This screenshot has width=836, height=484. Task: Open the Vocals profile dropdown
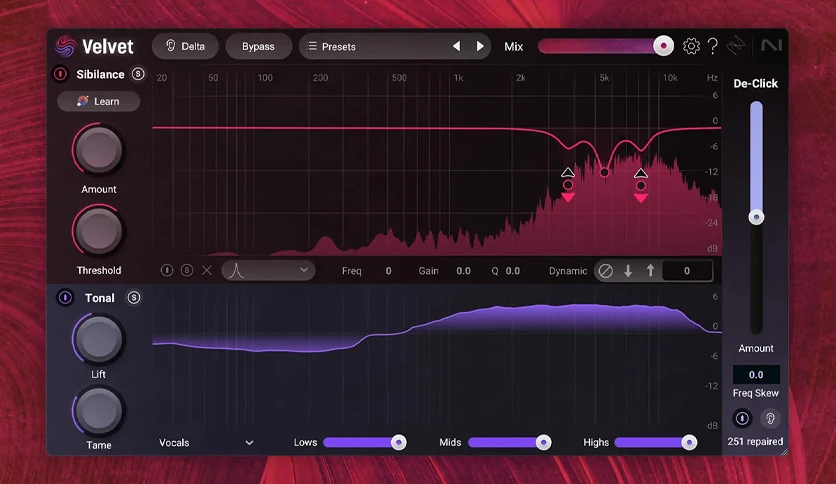coord(206,442)
